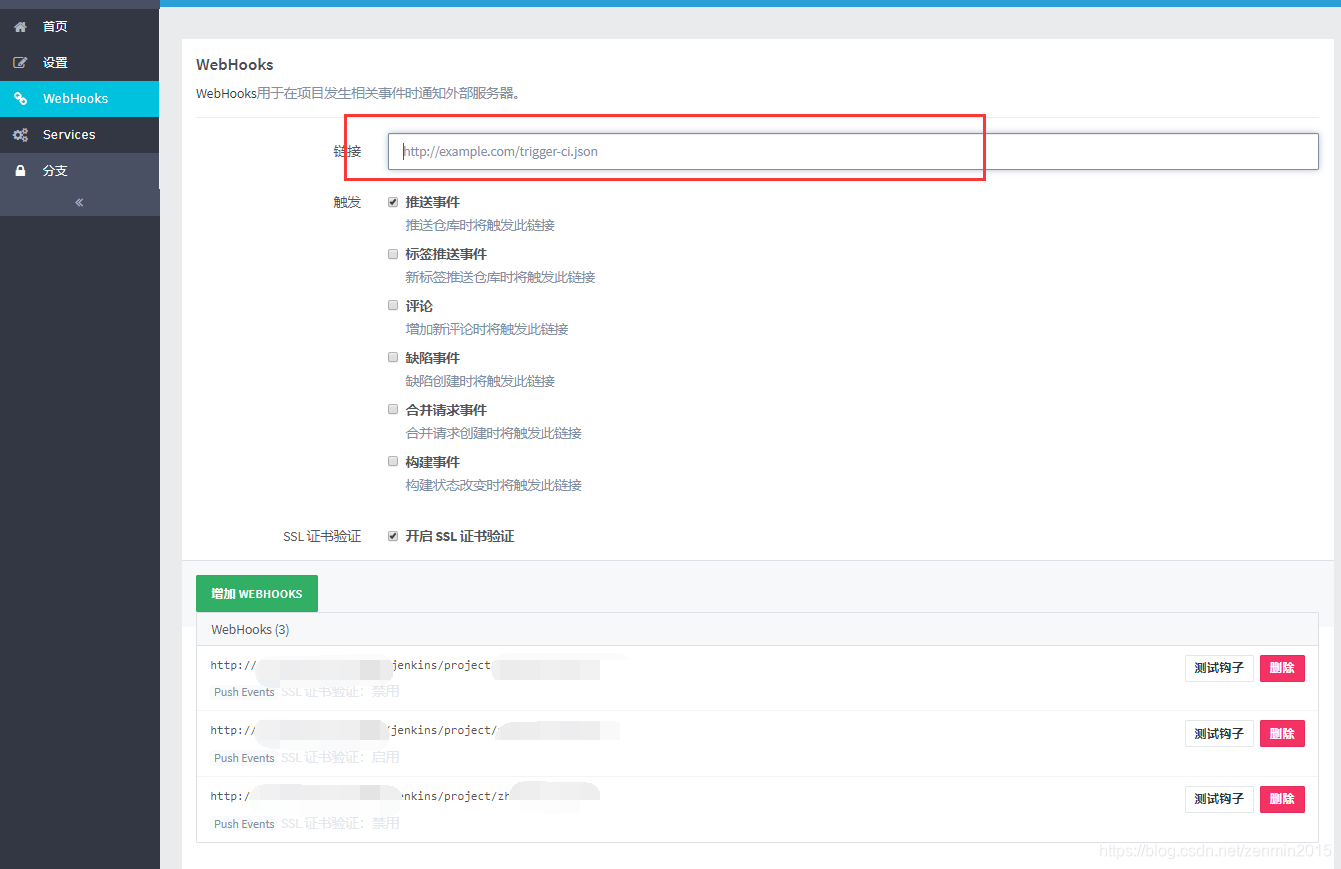Click 删除 for the third webhook

(1282, 799)
